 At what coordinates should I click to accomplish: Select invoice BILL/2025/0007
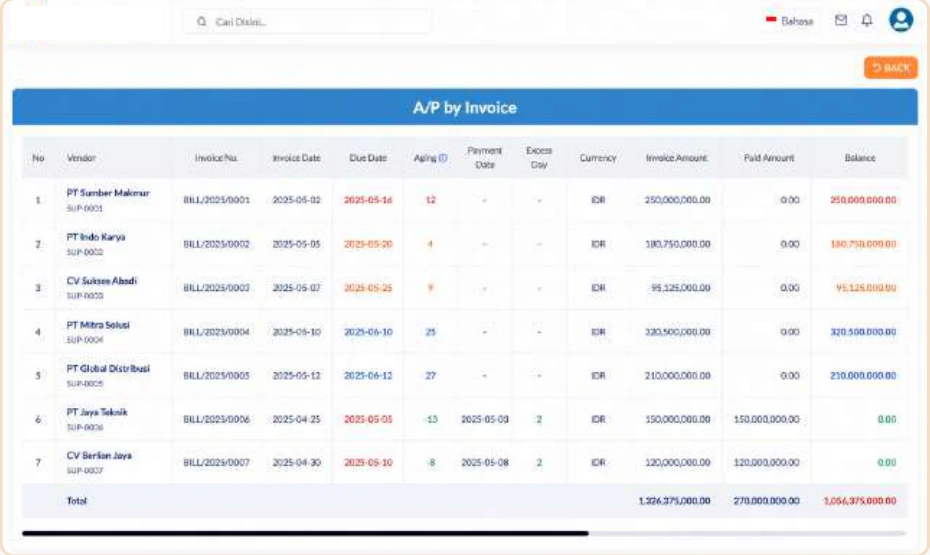tap(216, 462)
